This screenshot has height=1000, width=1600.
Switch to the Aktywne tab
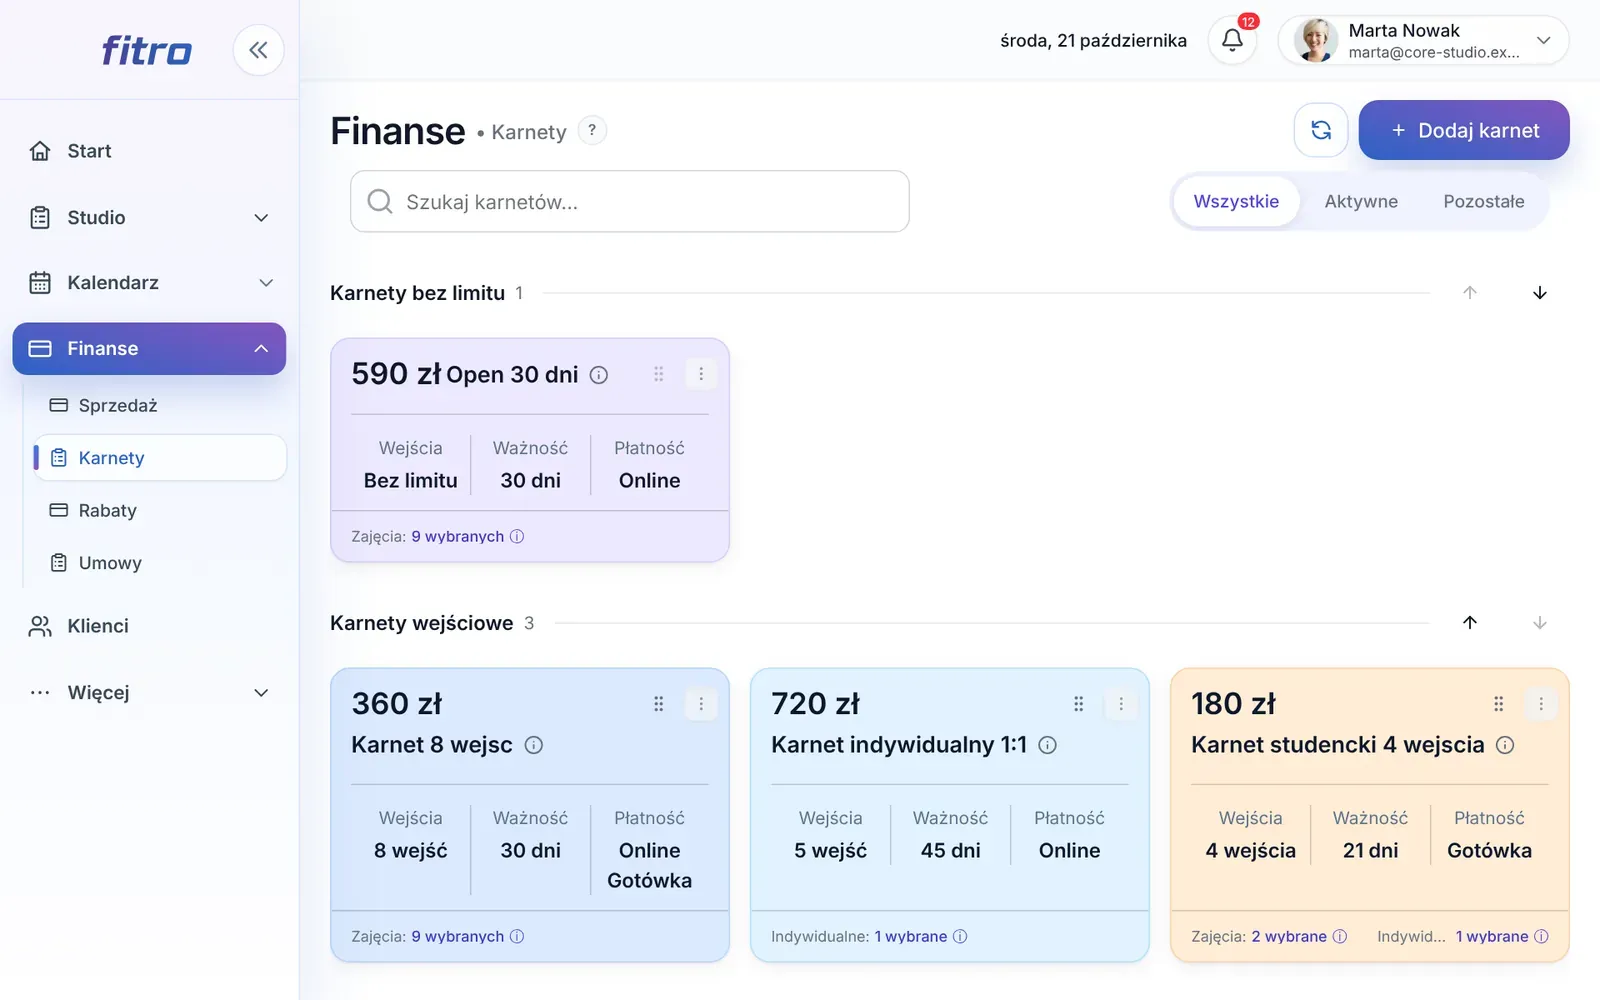click(x=1361, y=202)
